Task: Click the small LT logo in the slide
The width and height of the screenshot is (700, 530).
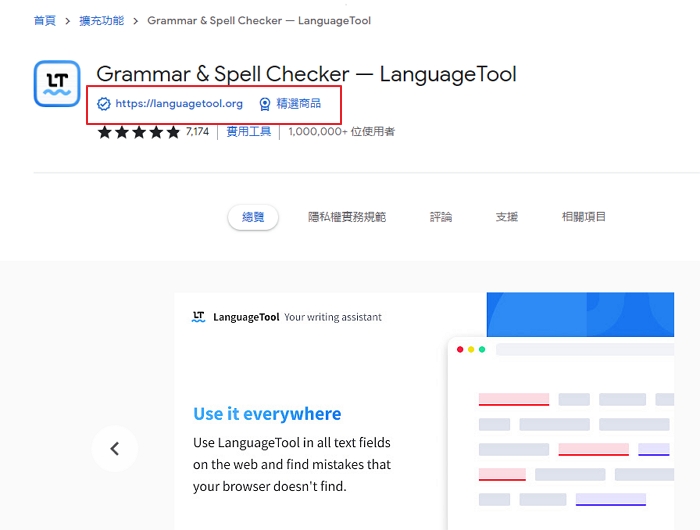Action: point(198,317)
